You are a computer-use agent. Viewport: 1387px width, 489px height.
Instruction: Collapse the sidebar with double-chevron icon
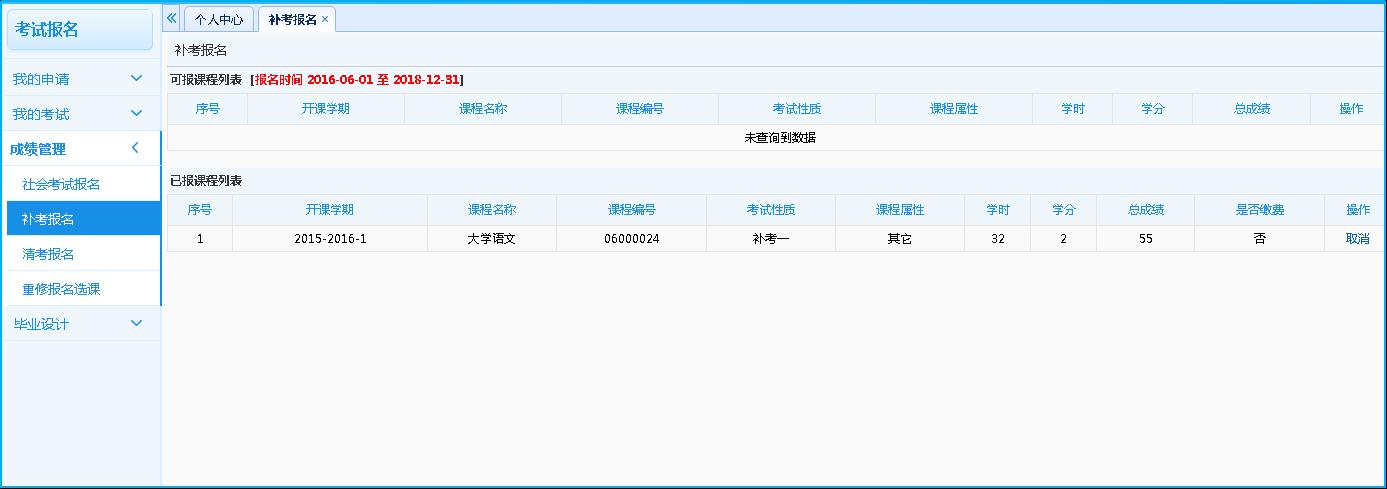pos(171,19)
